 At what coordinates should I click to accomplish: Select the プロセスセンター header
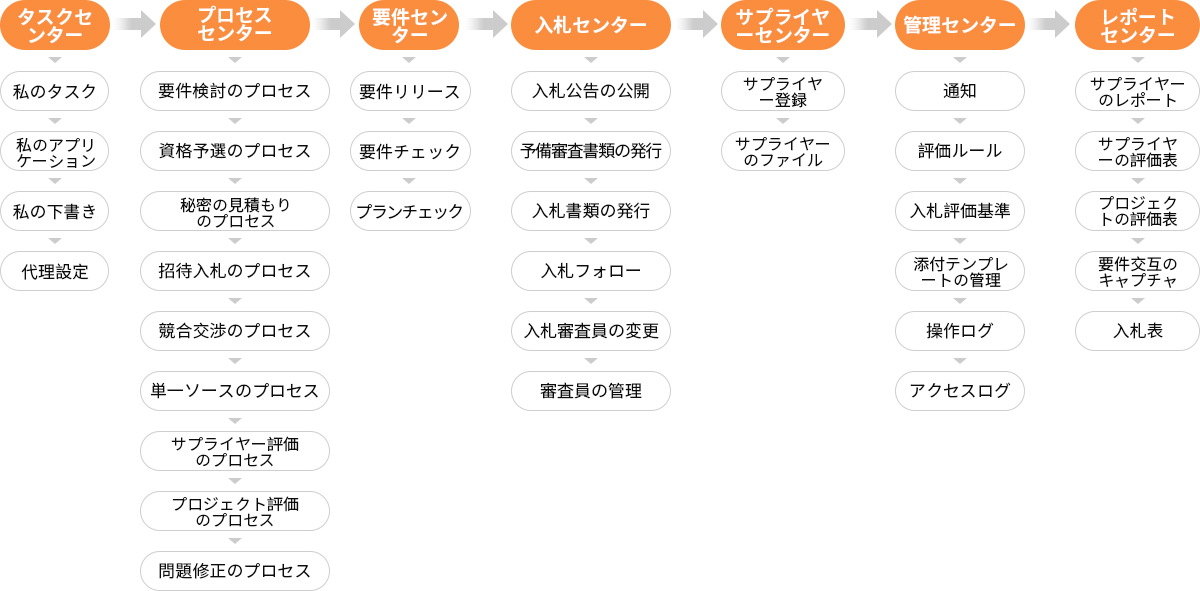234,25
